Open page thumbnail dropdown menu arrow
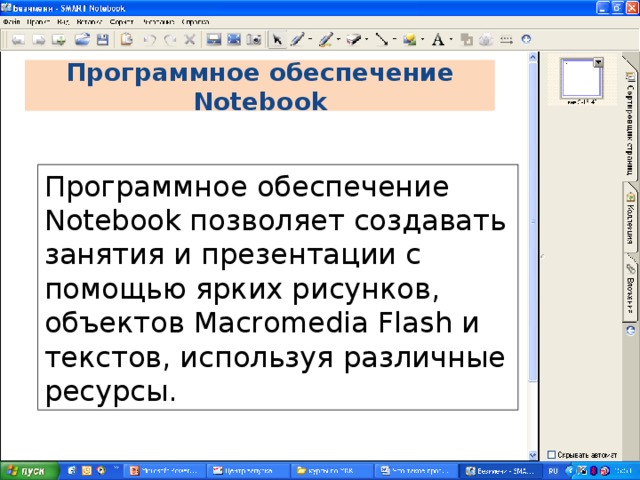The width and height of the screenshot is (640, 480). (598, 62)
